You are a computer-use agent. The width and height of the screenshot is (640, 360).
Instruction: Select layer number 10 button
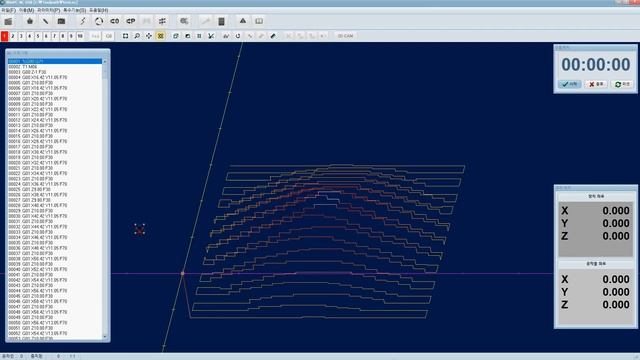coord(80,36)
